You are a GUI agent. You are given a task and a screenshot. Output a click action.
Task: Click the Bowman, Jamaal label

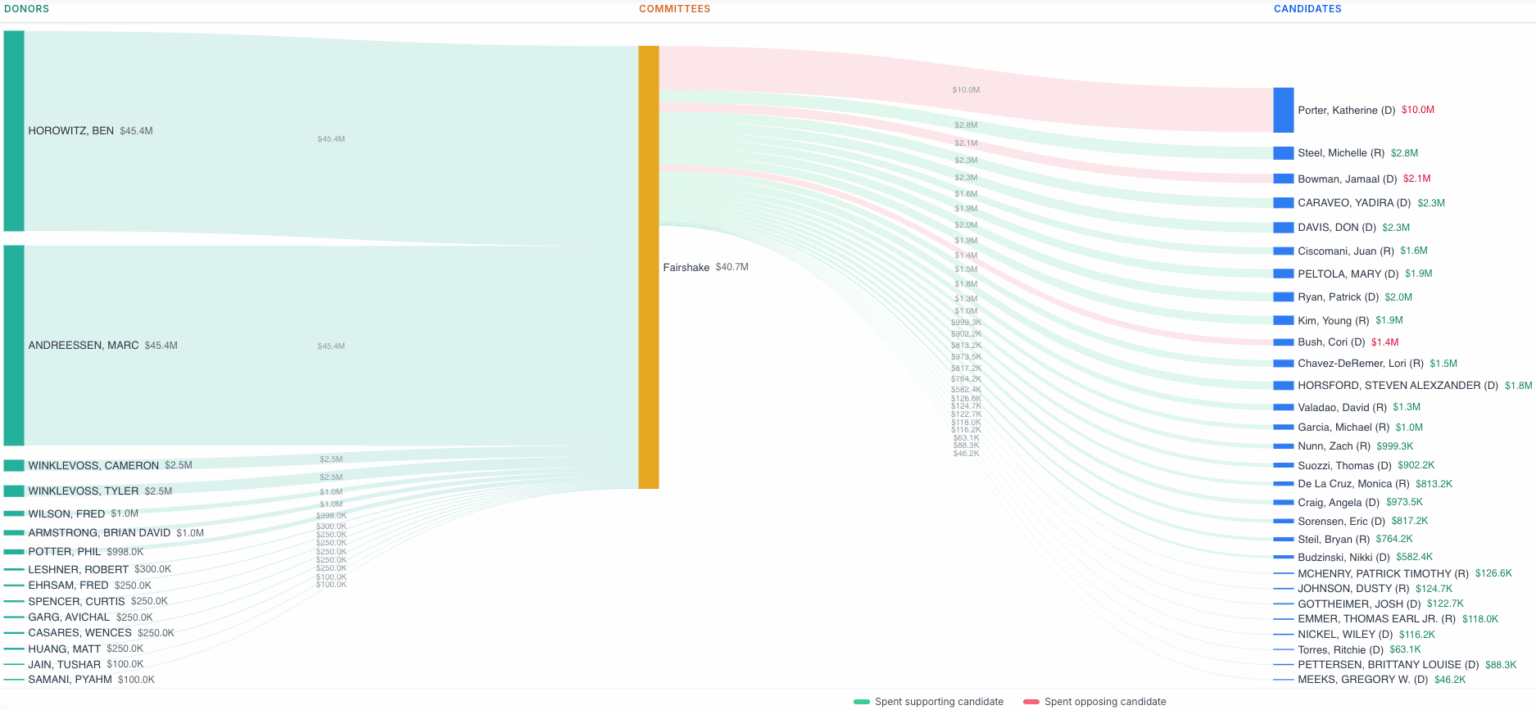[1349, 177]
